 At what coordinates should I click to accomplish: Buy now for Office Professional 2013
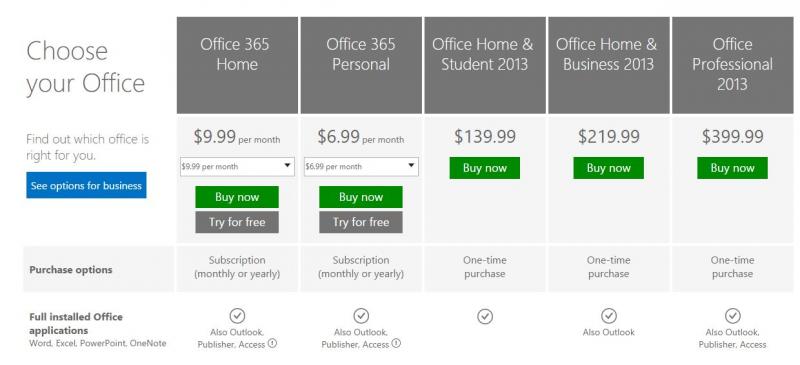(733, 168)
